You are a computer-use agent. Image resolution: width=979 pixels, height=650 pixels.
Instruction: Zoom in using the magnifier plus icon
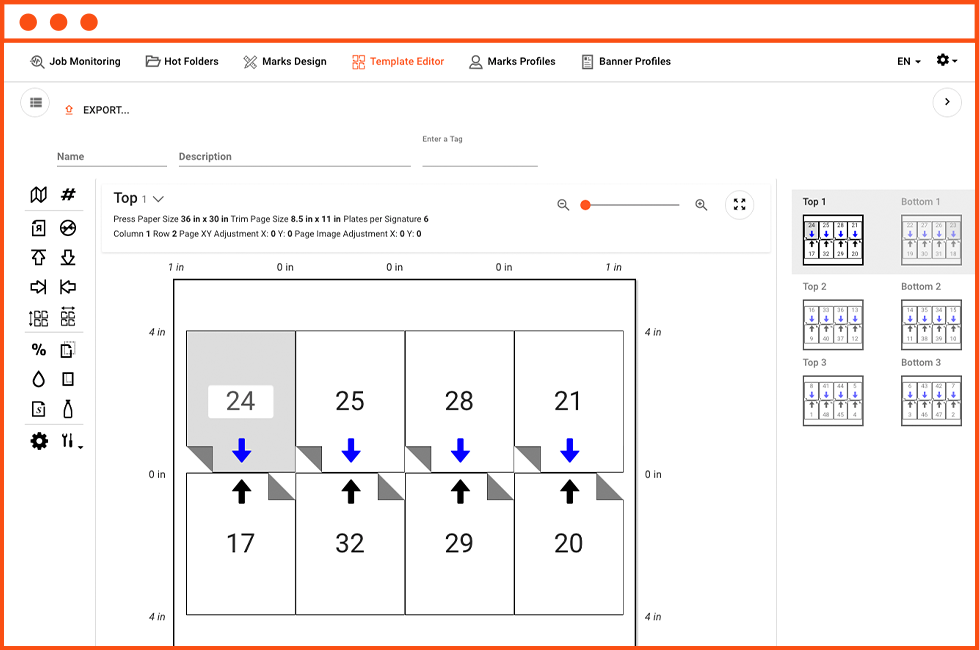701,204
